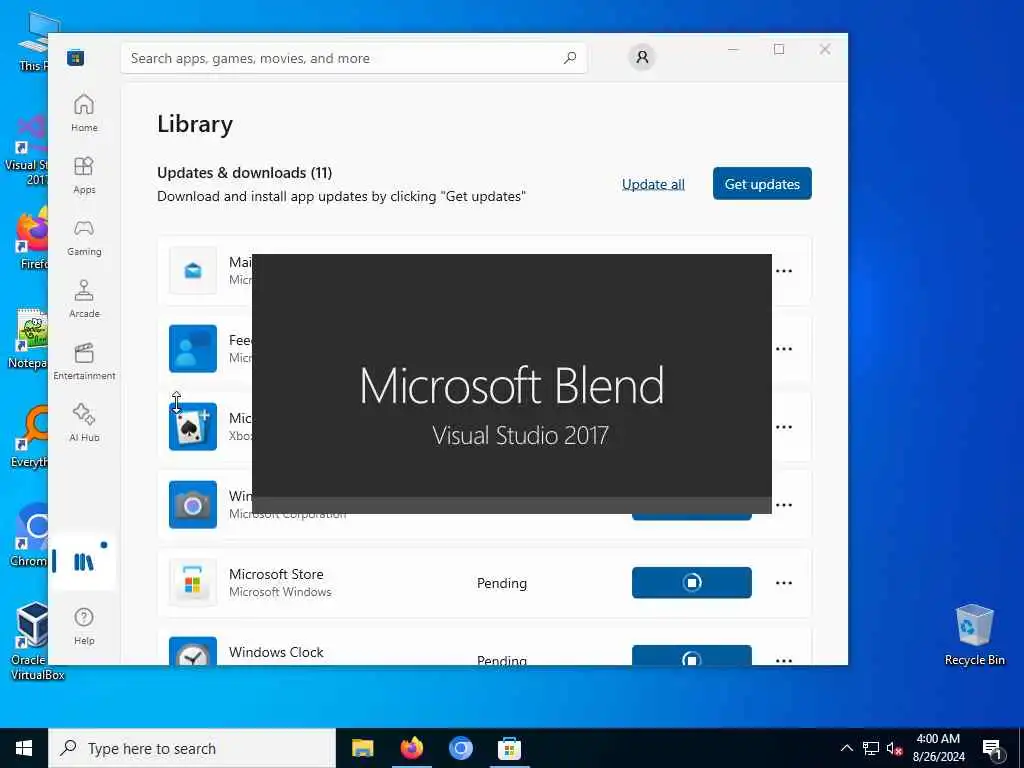The width and height of the screenshot is (1024, 768).
Task: Select the Library icon in sidebar
Action: click(x=84, y=562)
